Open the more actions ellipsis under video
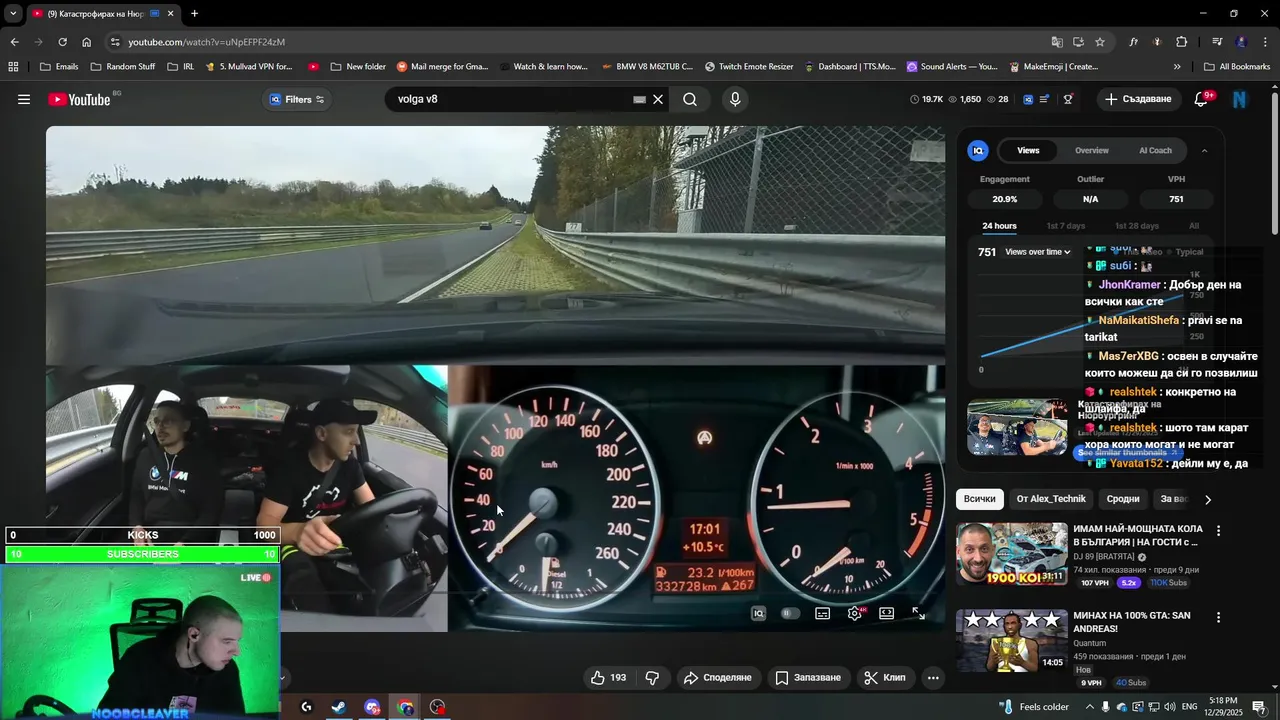 pyautogui.click(x=933, y=677)
